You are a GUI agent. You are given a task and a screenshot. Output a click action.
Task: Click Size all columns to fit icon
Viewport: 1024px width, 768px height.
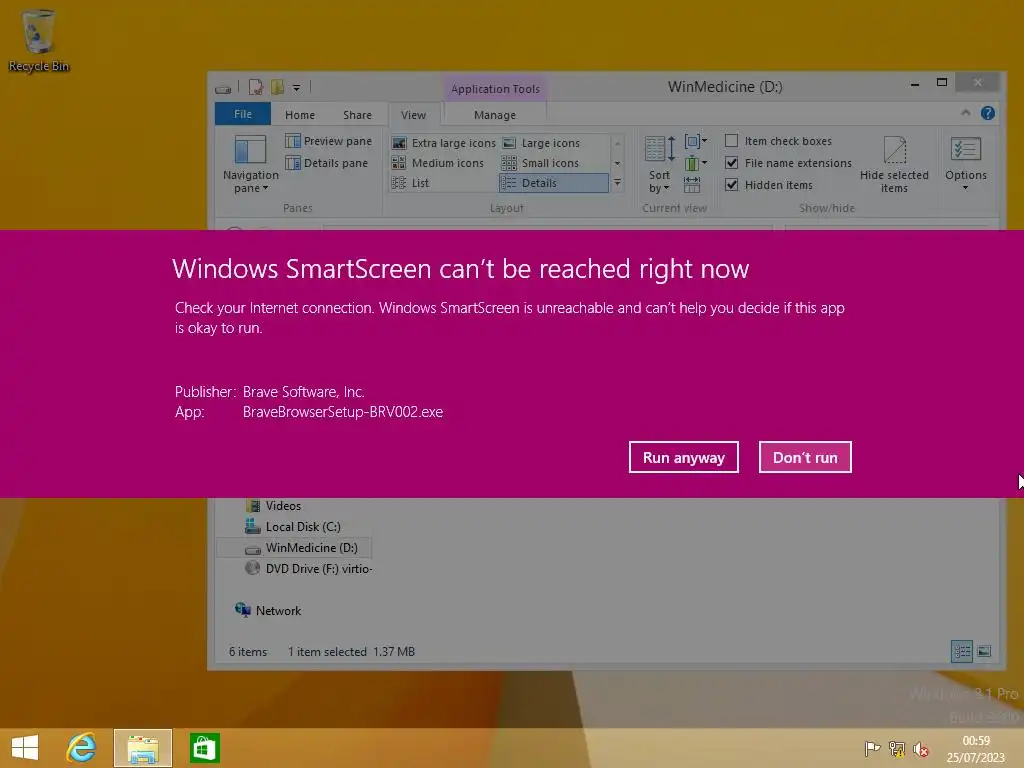[x=692, y=185]
